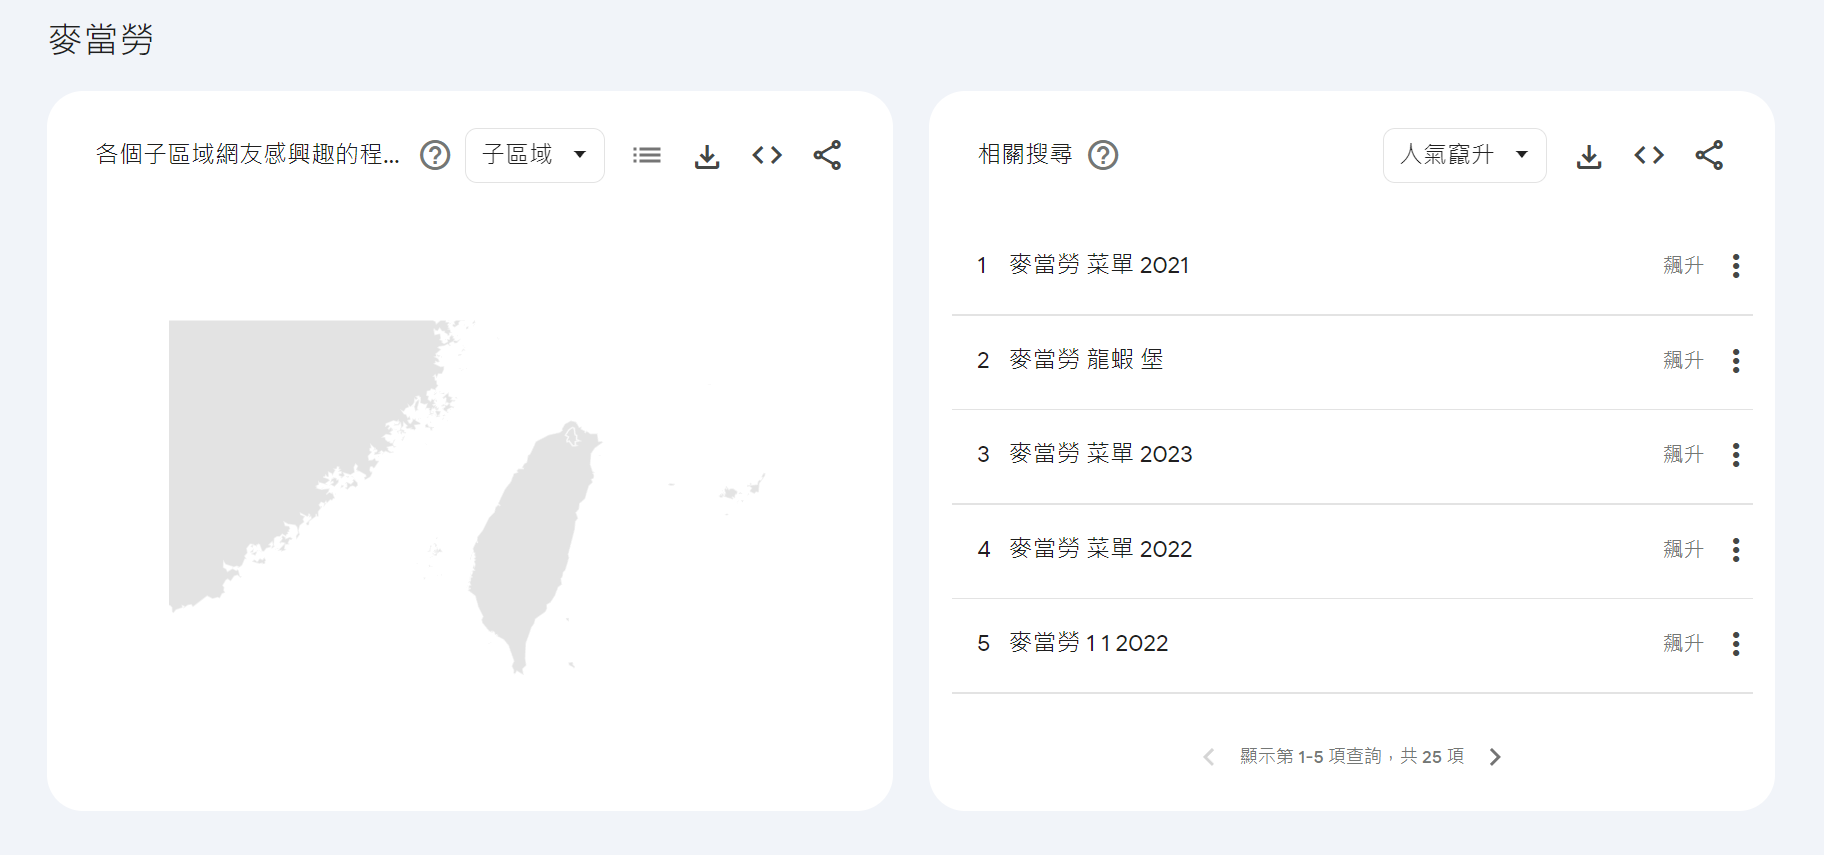
Task: Share the subregion map card
Action: point(827,155)
